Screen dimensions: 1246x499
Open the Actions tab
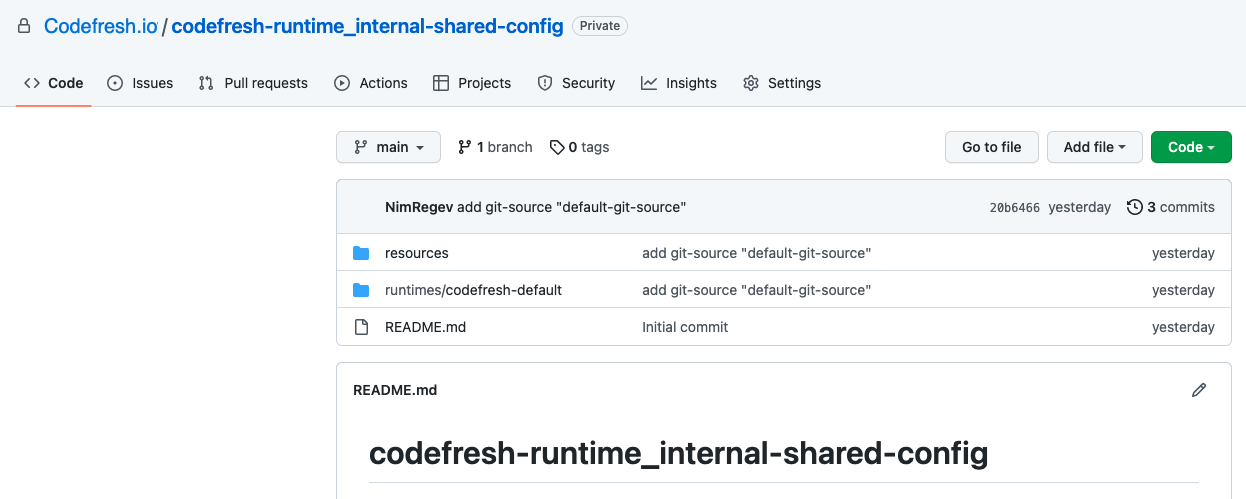(371, 83)
